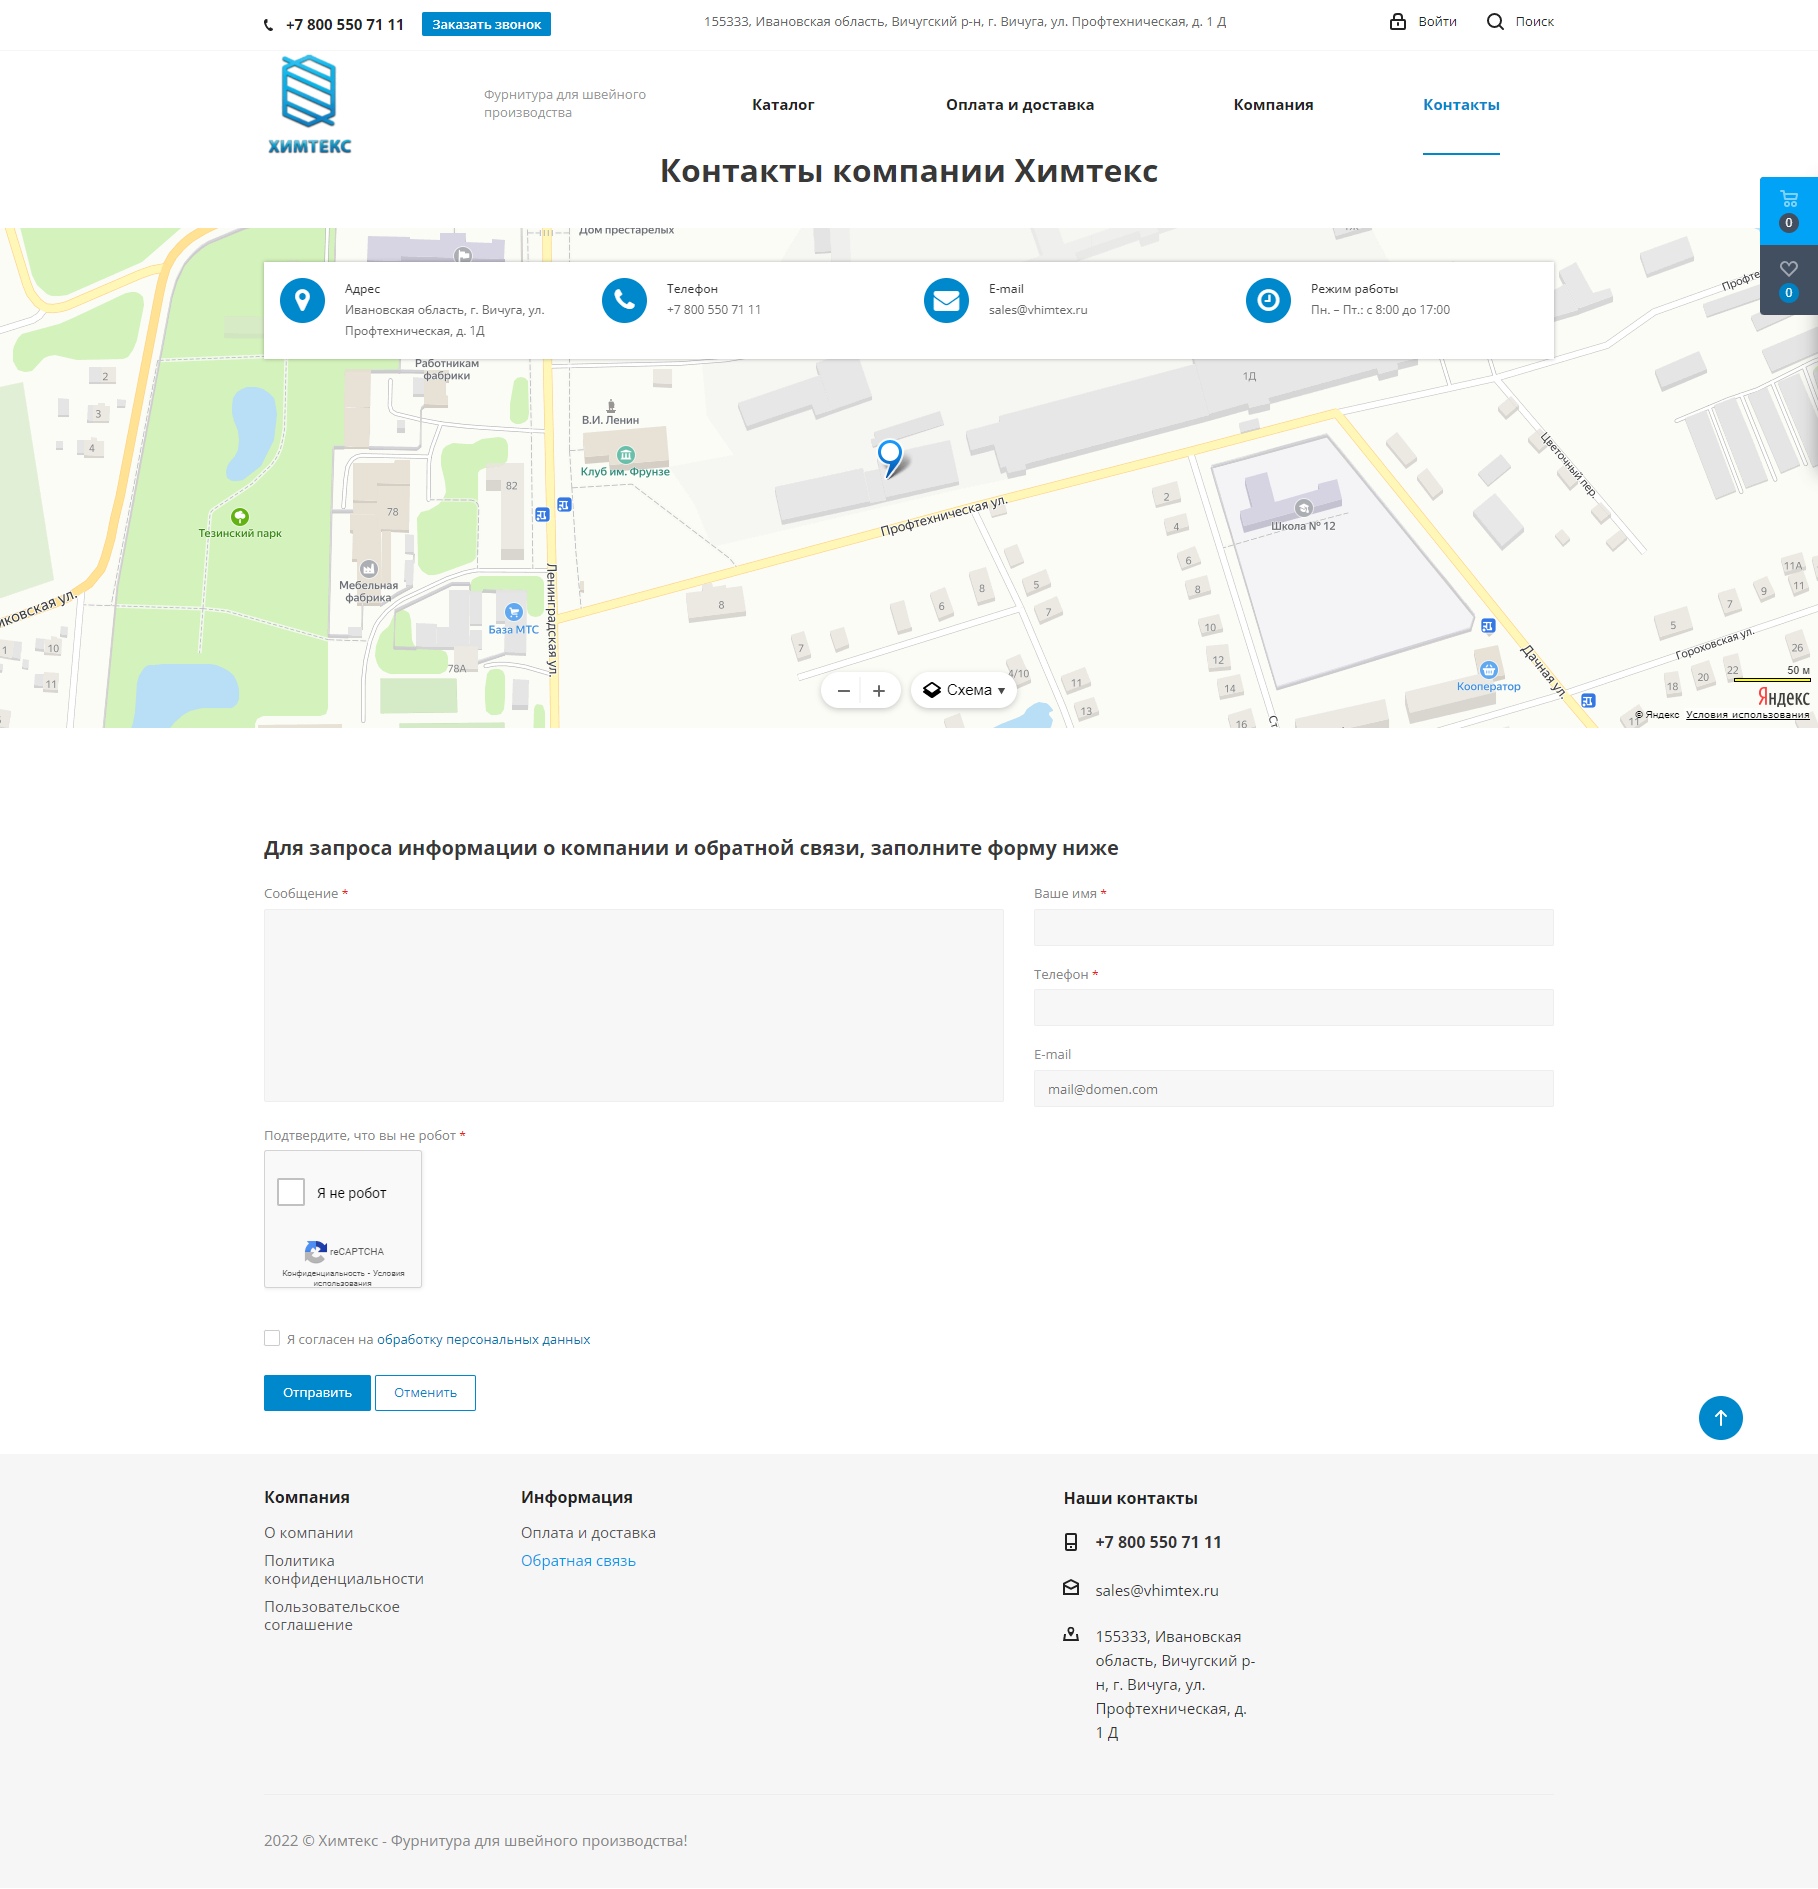This screenshot has width=1818, height=1889.
Task: Click the location pin icon beside Адрес
Action: (302, 300)
